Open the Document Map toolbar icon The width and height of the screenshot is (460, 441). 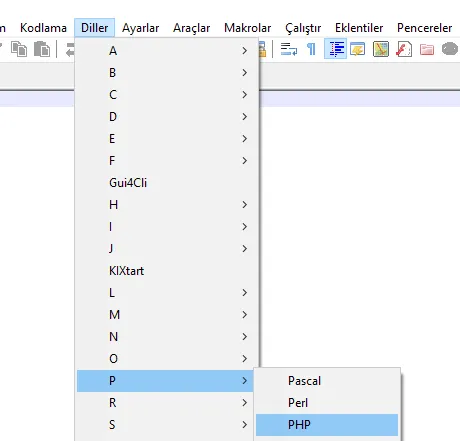381,49
